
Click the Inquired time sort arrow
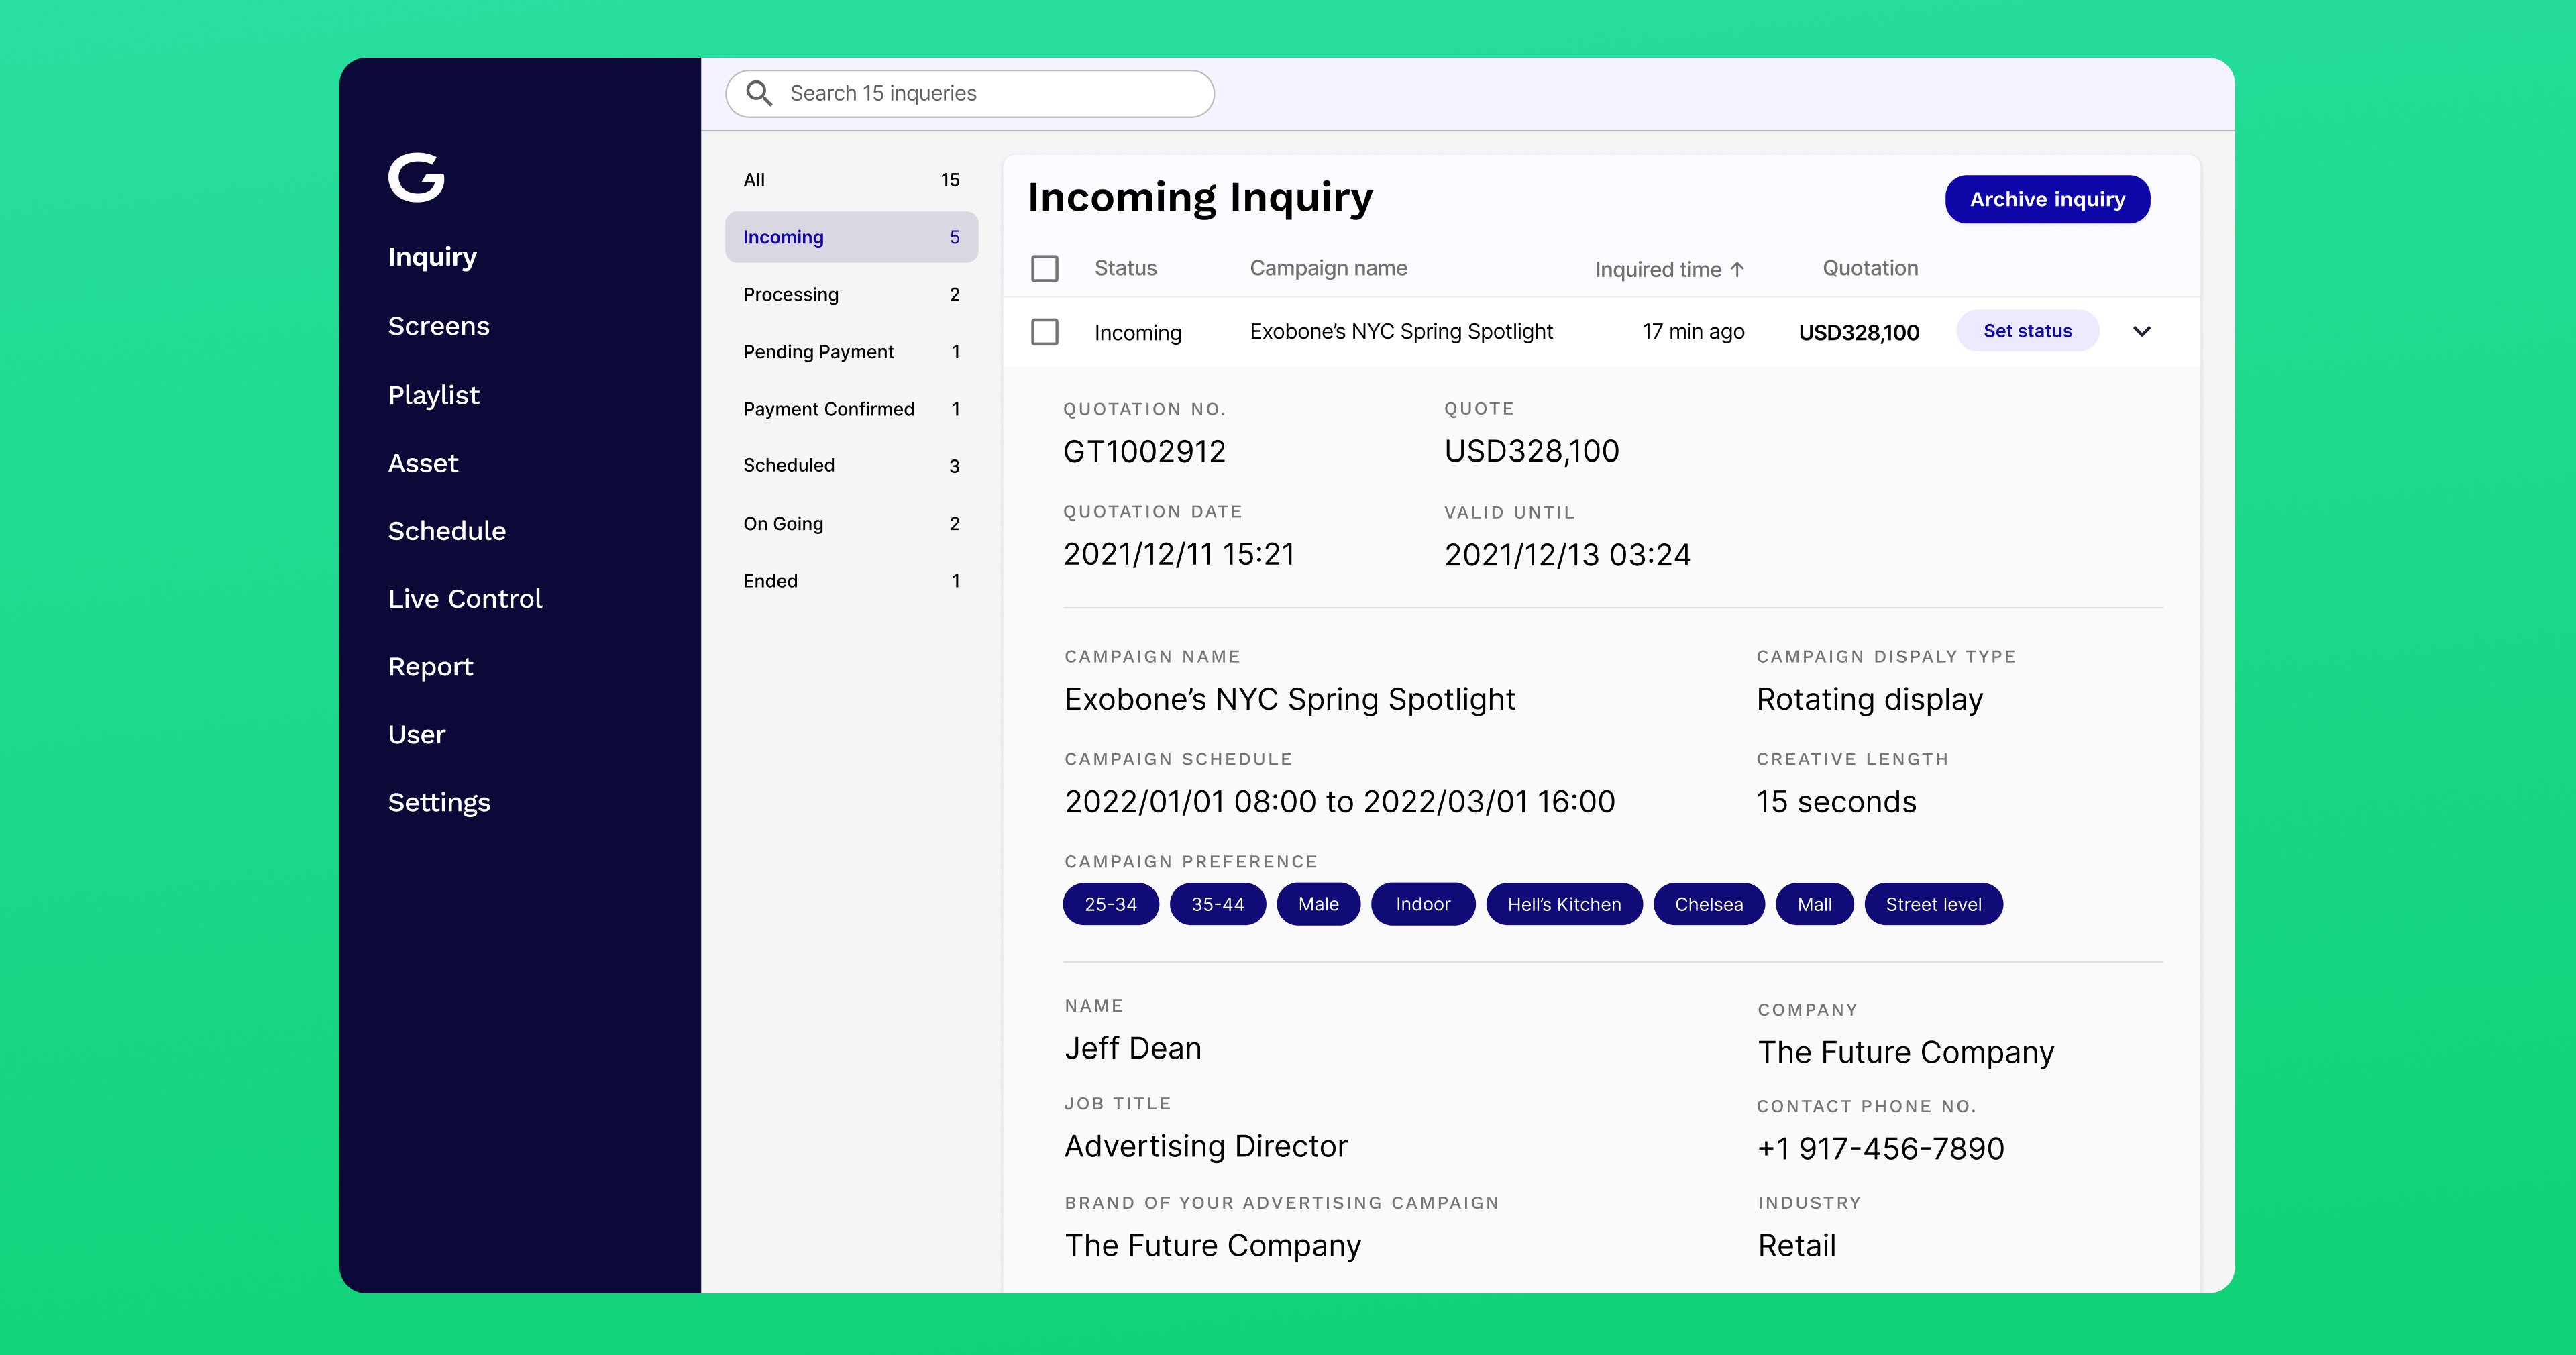pos(1737,269)
